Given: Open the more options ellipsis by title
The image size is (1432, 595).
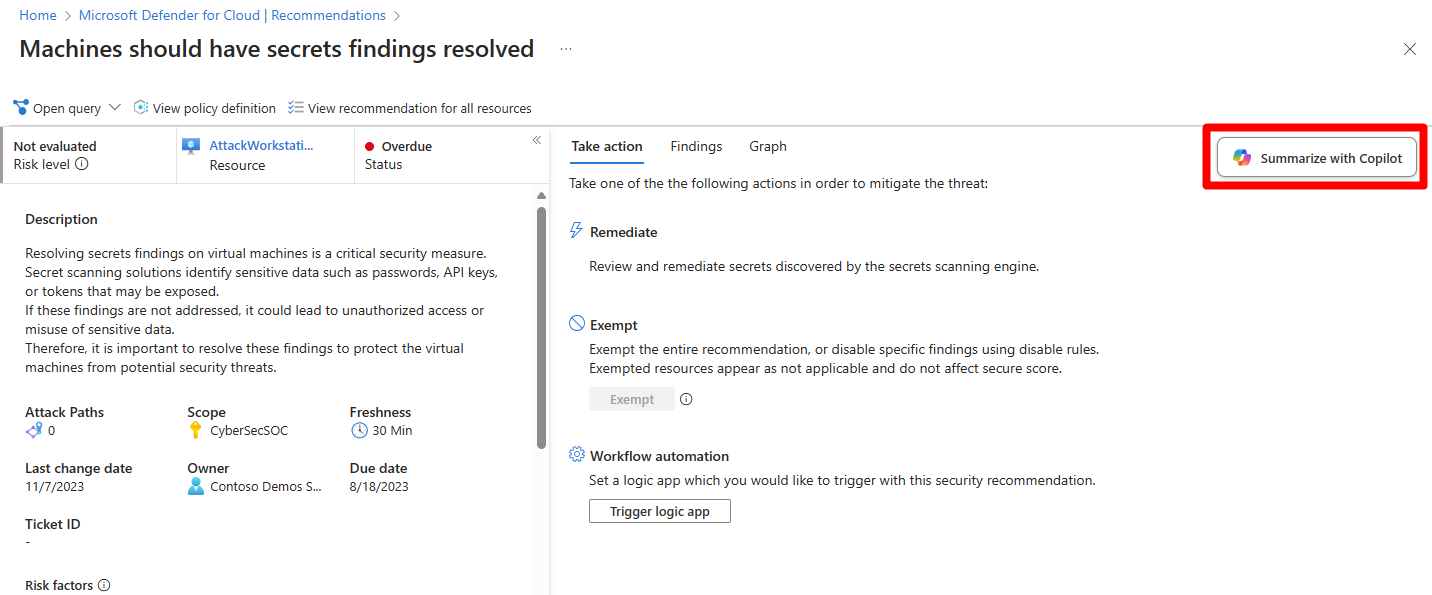Looking at the screenshot, I should (x=566, y=49).
